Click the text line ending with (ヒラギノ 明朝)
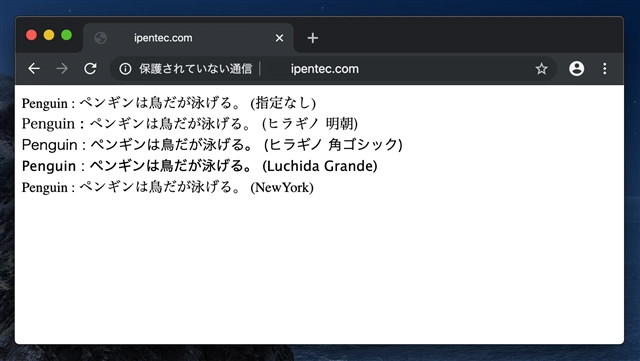The image size is (640, 361). [190, 124]
